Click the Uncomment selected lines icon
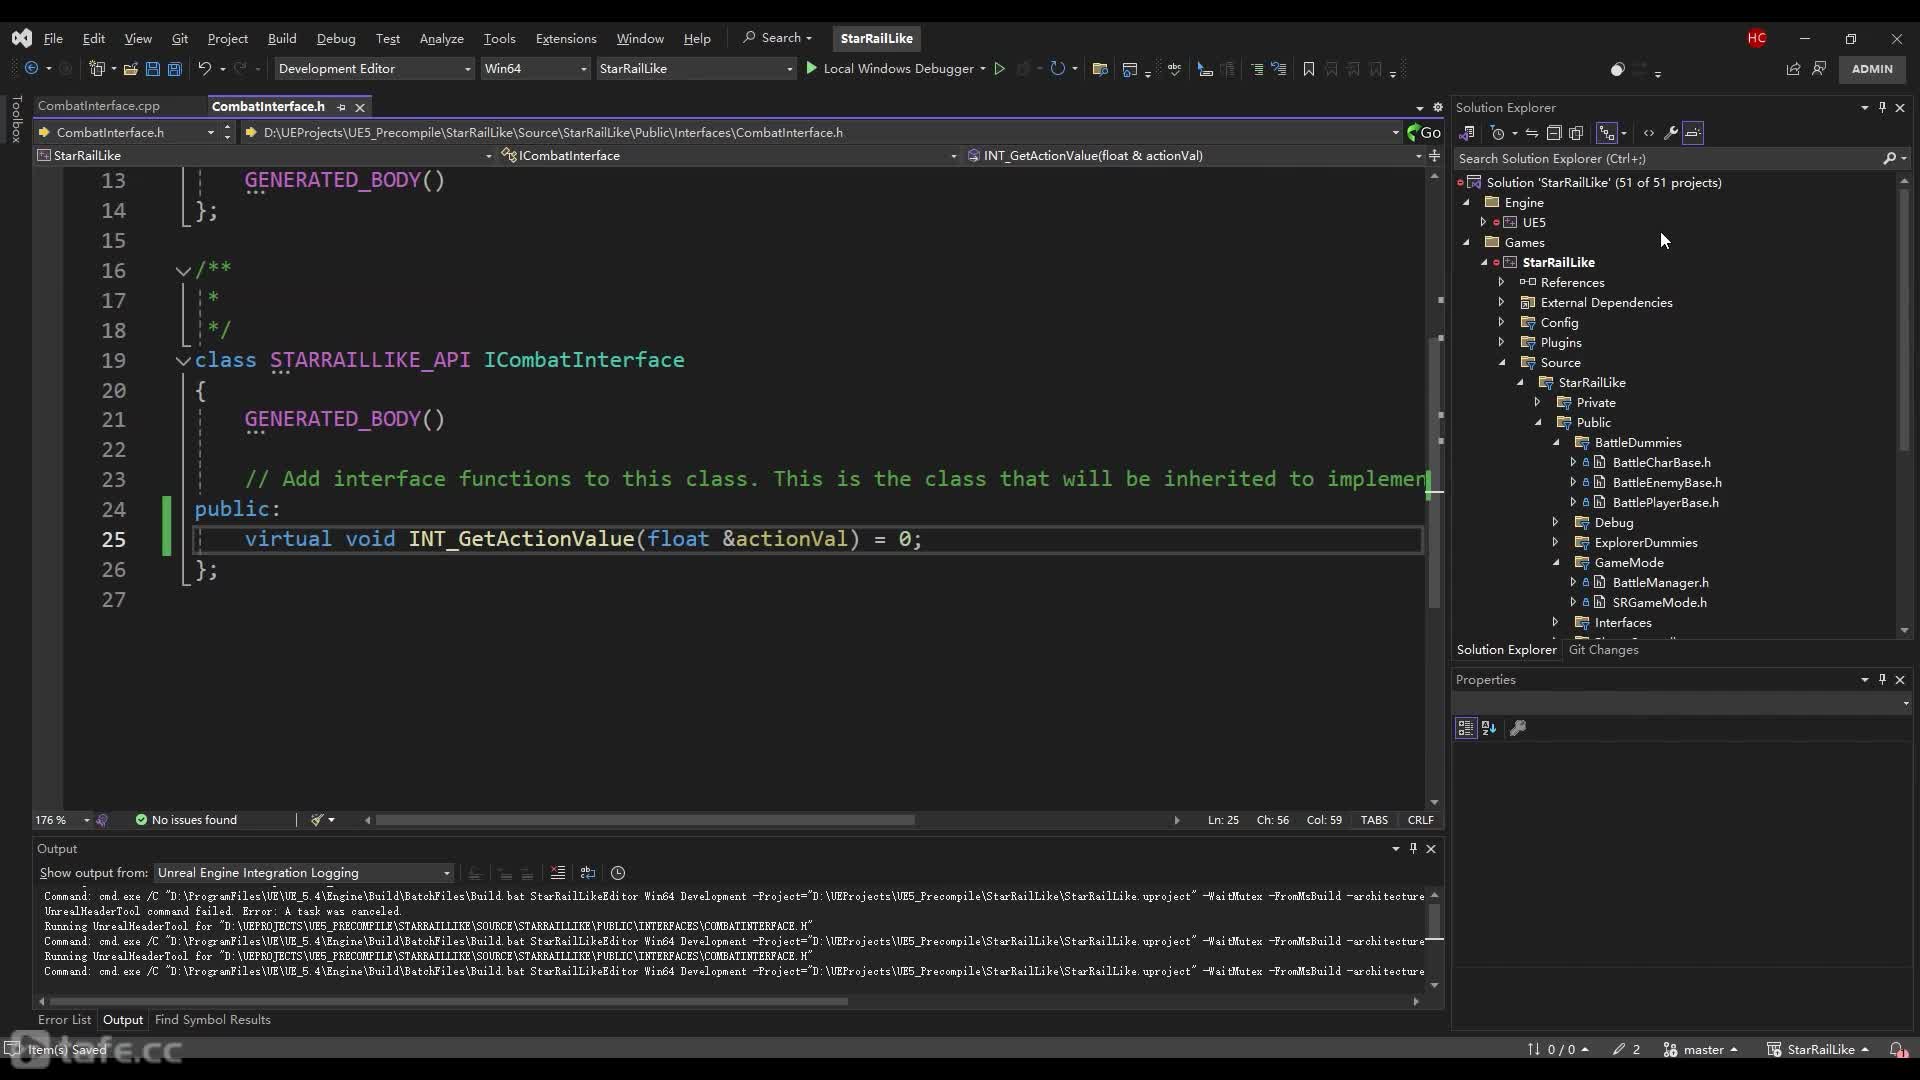This screenshot has height=1080, width=1920. coord(1279,69)
